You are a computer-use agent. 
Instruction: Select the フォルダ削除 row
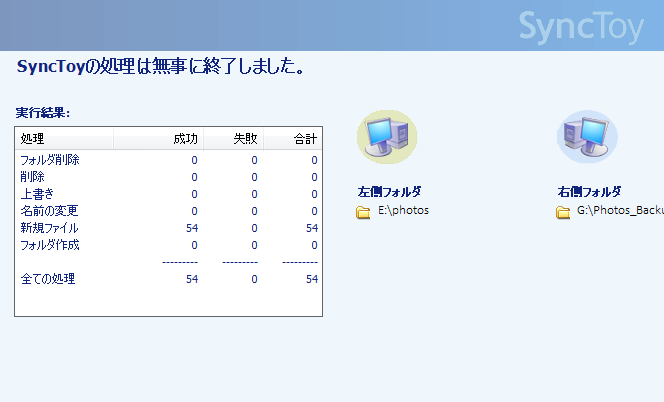pyautogui.click(x=169, y=160)
